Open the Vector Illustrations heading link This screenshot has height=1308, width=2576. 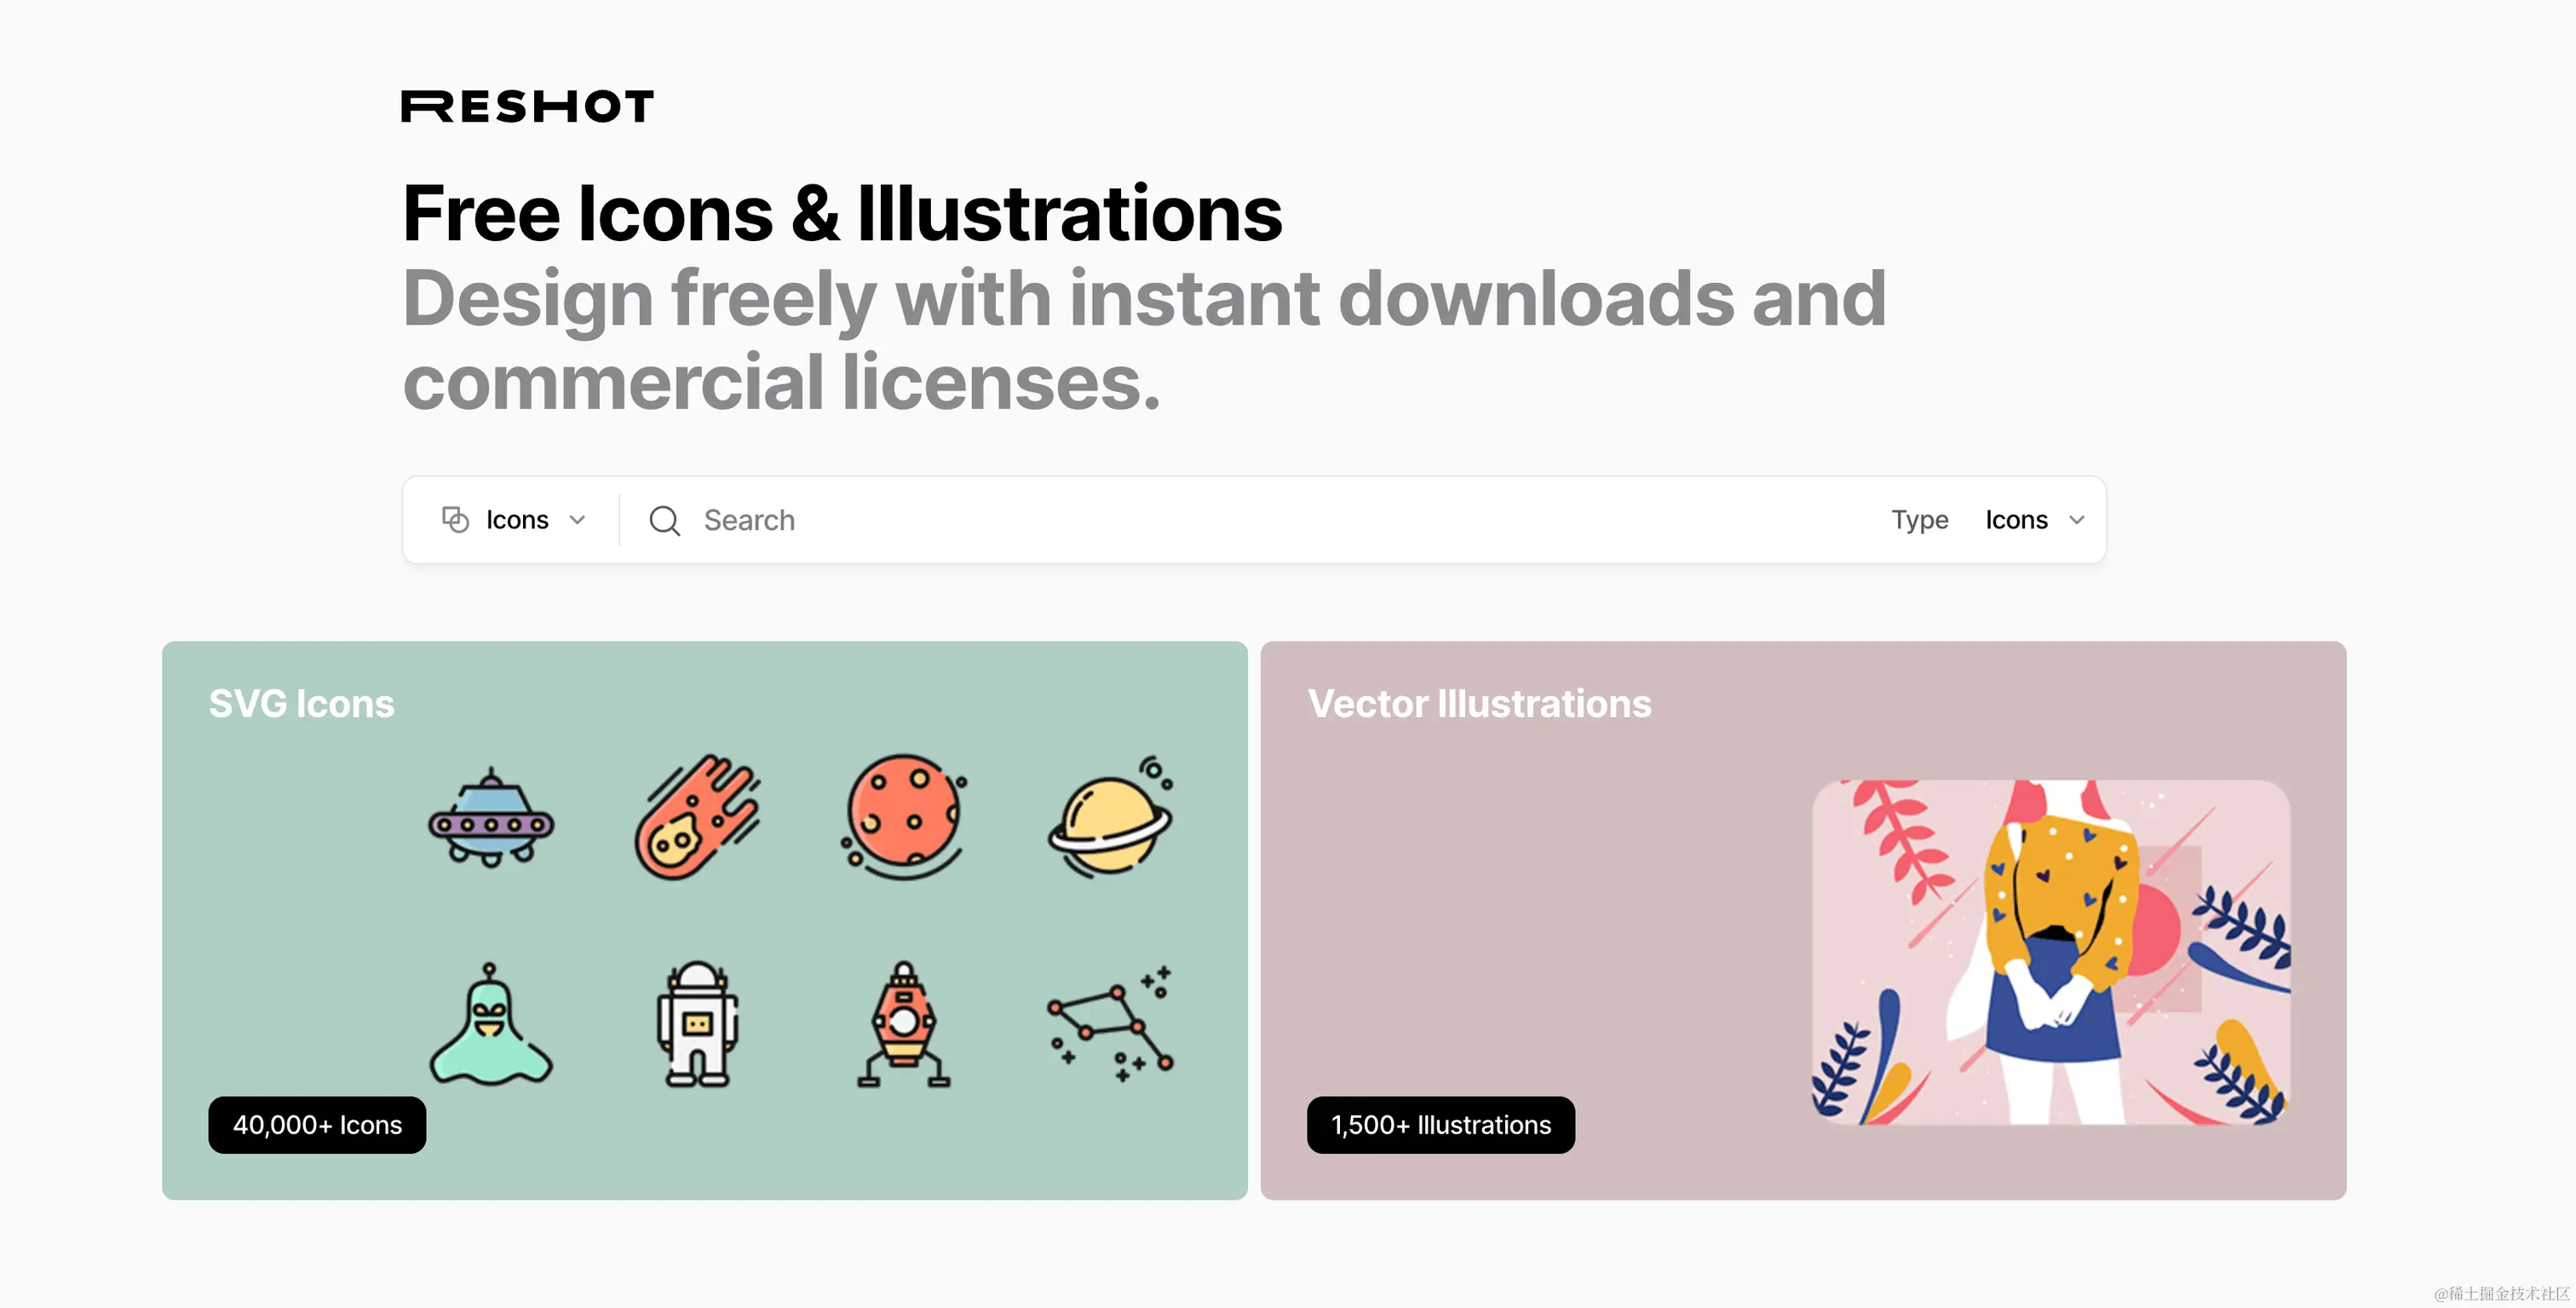click(1479, 704)
